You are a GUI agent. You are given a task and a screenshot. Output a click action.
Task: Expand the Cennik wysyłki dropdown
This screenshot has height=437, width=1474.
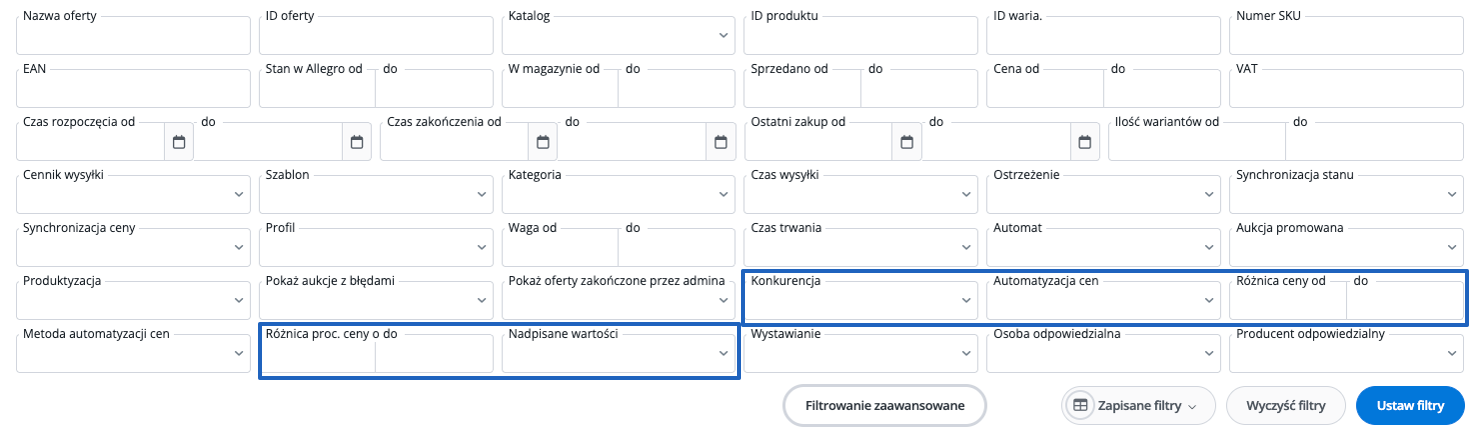click(x=134, y=194)
